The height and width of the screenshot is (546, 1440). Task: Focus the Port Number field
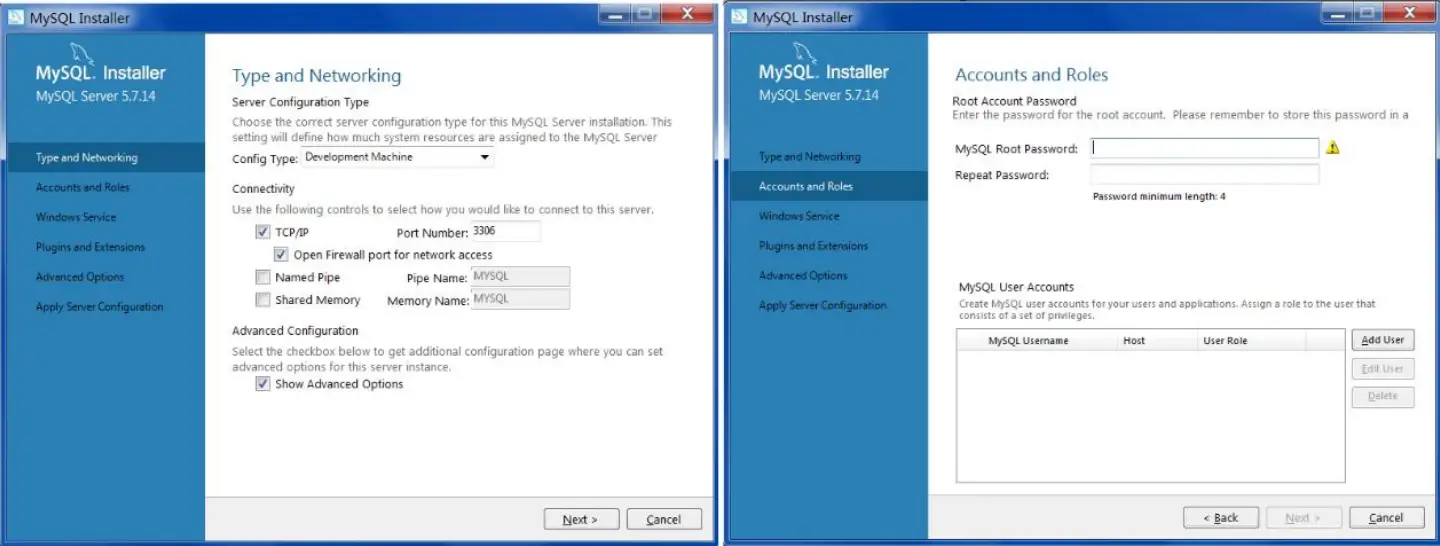[x=505, y=232]
